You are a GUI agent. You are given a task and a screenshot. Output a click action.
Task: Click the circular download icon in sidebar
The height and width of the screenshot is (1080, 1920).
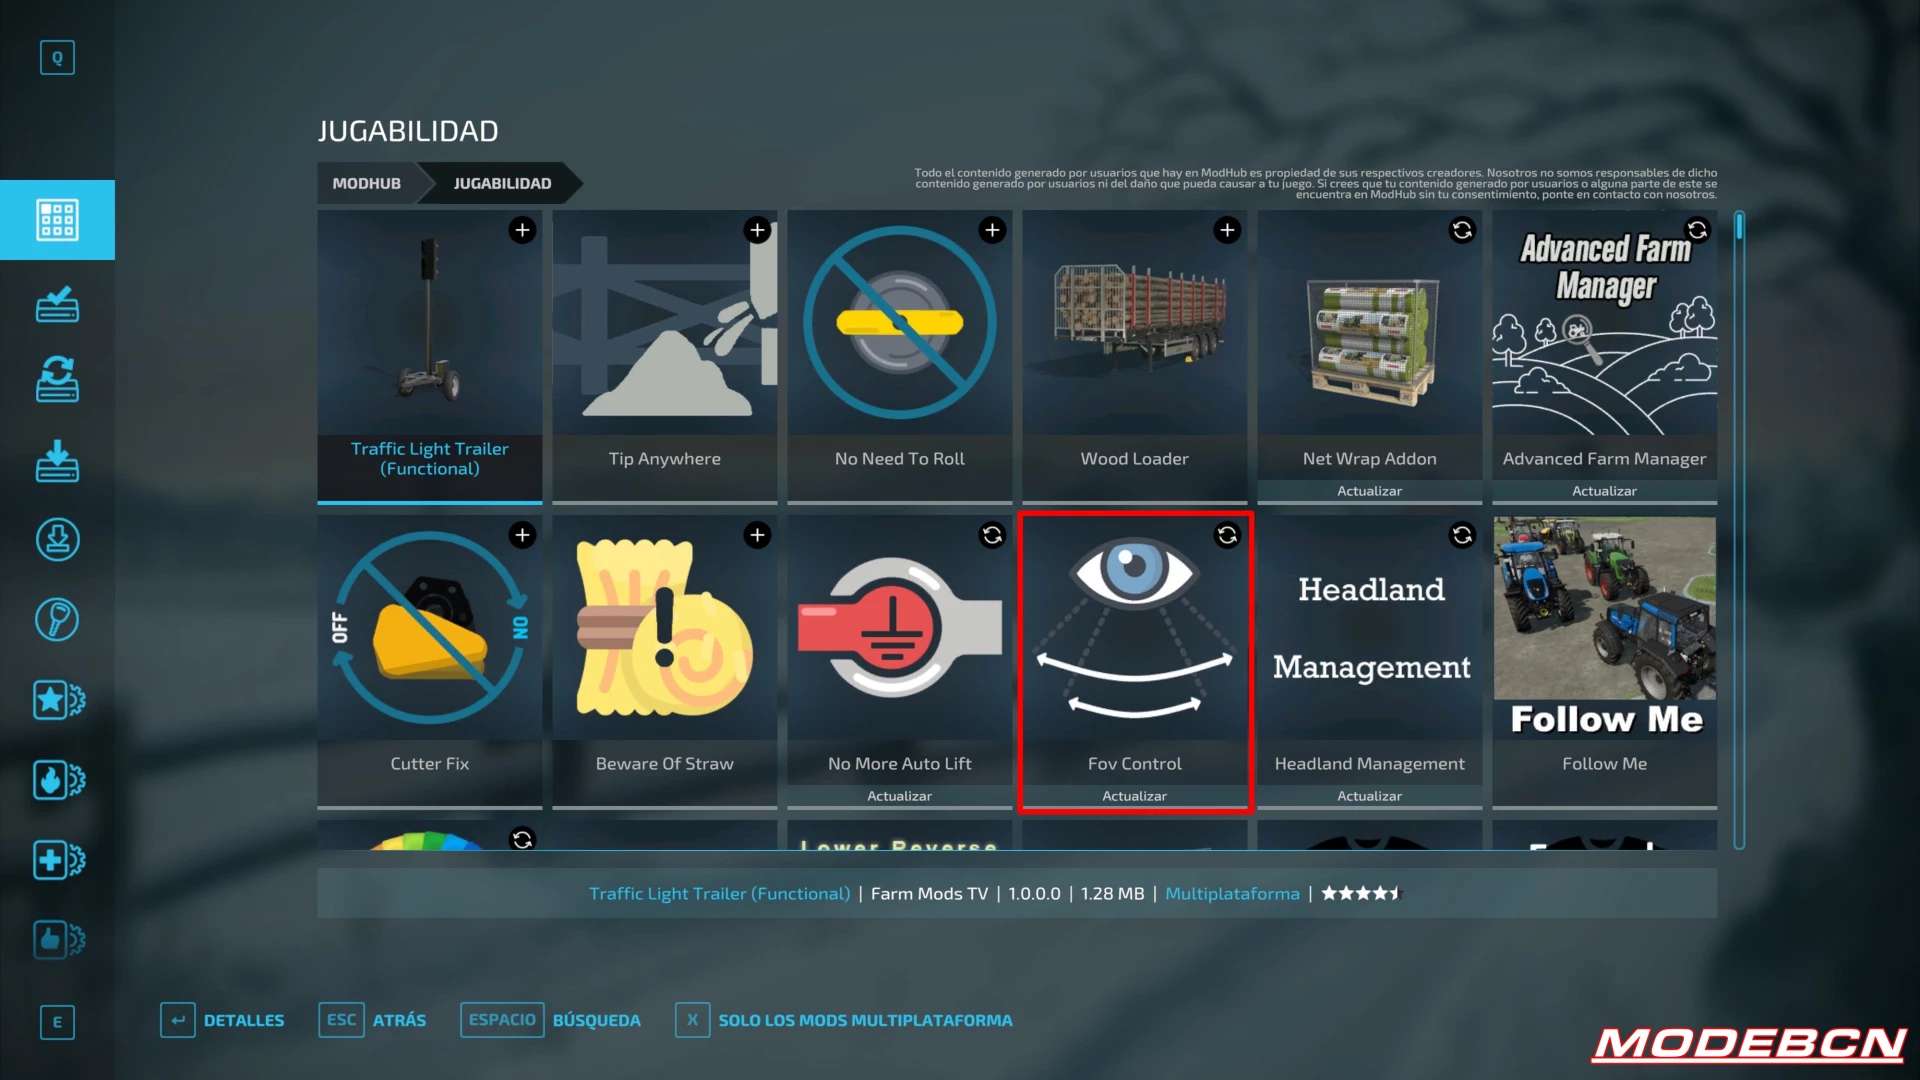(x=57, y=540)
